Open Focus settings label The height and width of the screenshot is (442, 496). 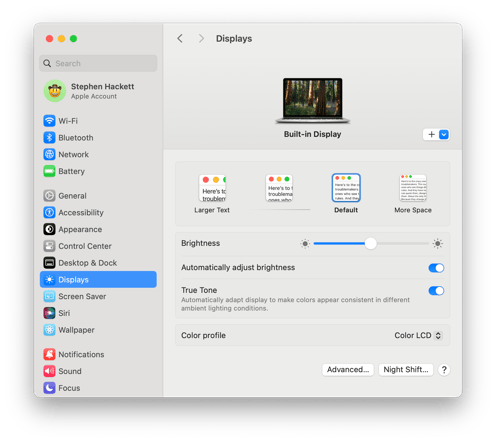click(x=69, y=388)
